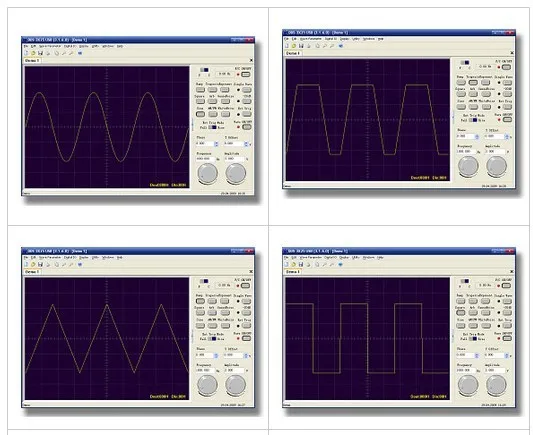
Task: Select Demo 1 tab in sine-wave window
Action: (x=32, y=60)
